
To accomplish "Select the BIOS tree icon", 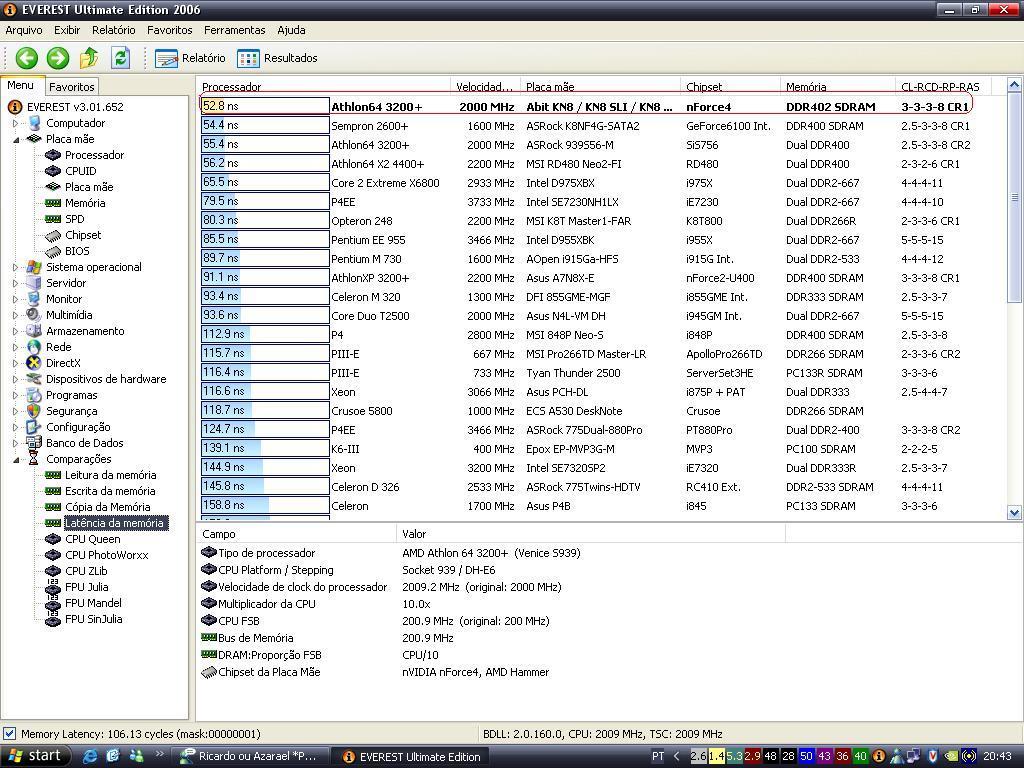I will (x=53, y=251).
